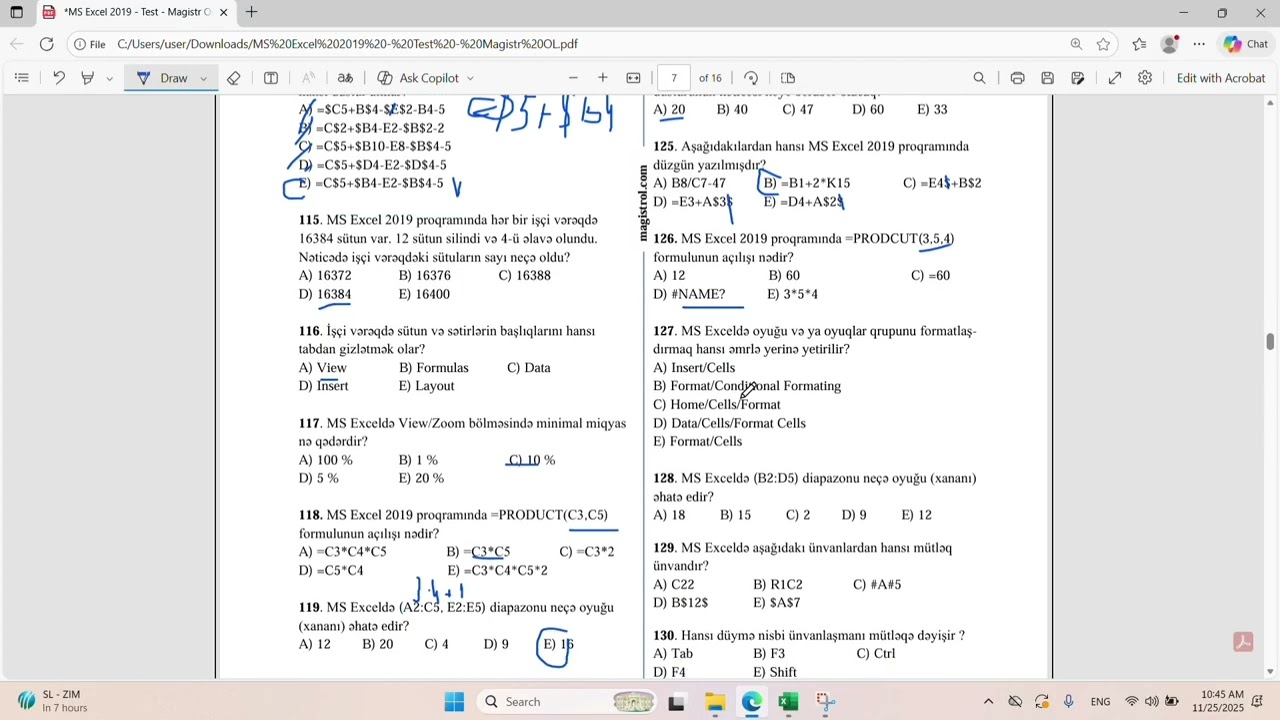Viewport: 1280px width, 720px height.
Task: Open Find in PDF search
Action: tap(979, 78)
